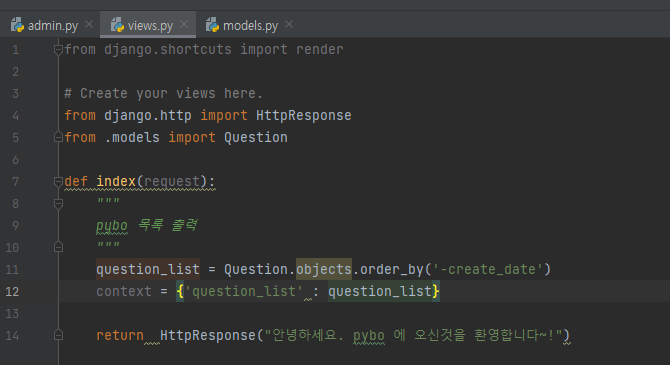The image size is (670, 365).
Task: Click 'django.shortcuts' on line 1
Action: point(168,50)
